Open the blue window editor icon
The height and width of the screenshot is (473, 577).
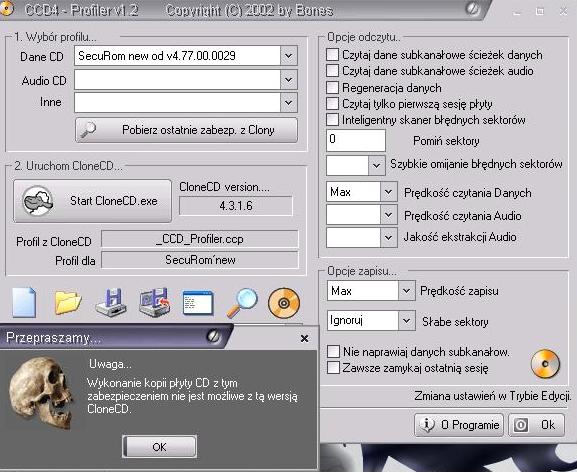pos(198,303)
